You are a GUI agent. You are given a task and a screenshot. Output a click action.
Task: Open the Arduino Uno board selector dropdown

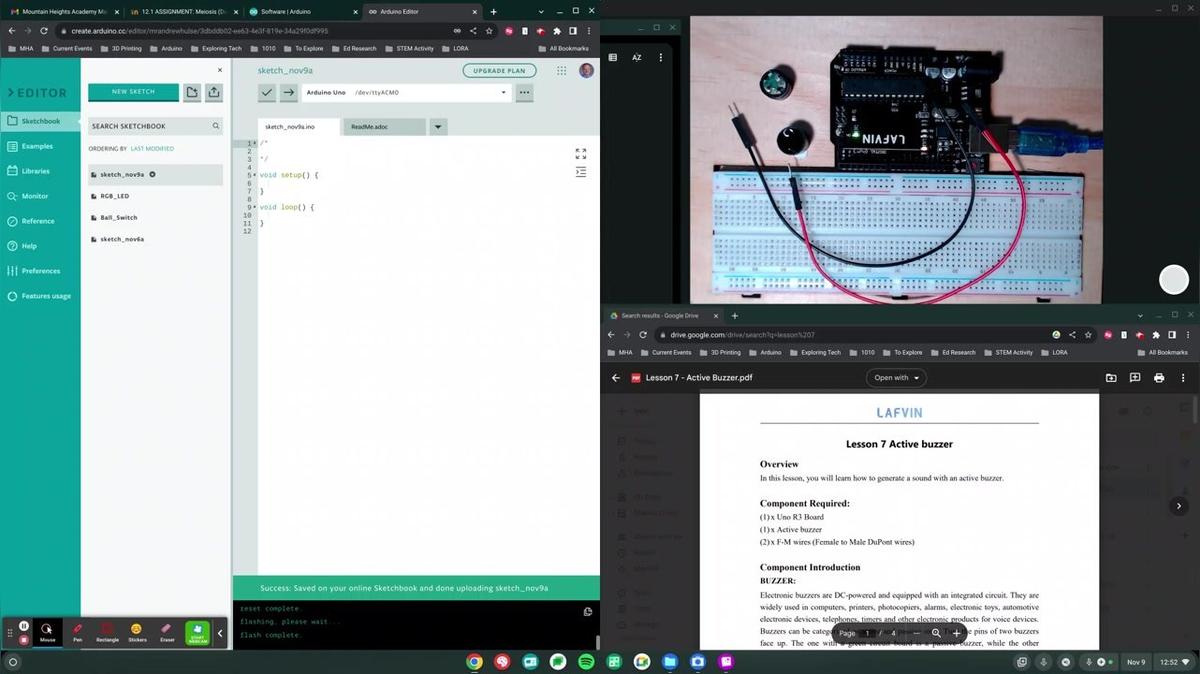coord(406,92)
